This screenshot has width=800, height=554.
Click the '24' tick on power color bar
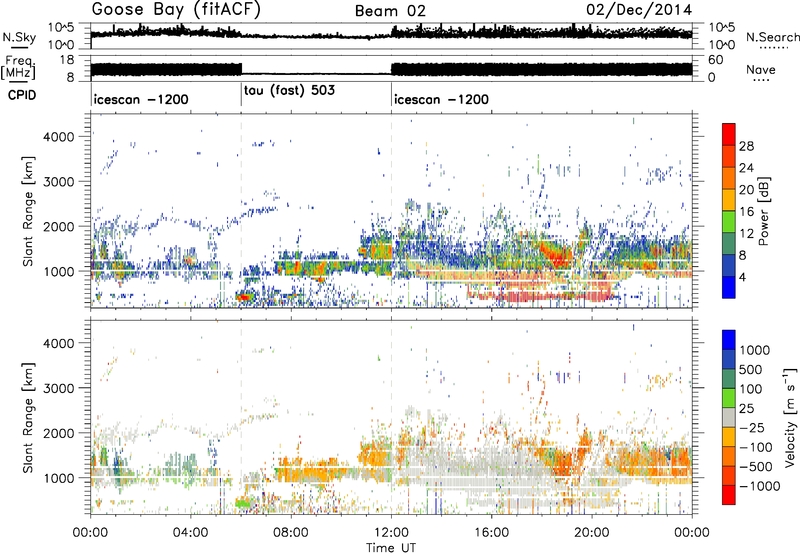[x=746, y=168]
